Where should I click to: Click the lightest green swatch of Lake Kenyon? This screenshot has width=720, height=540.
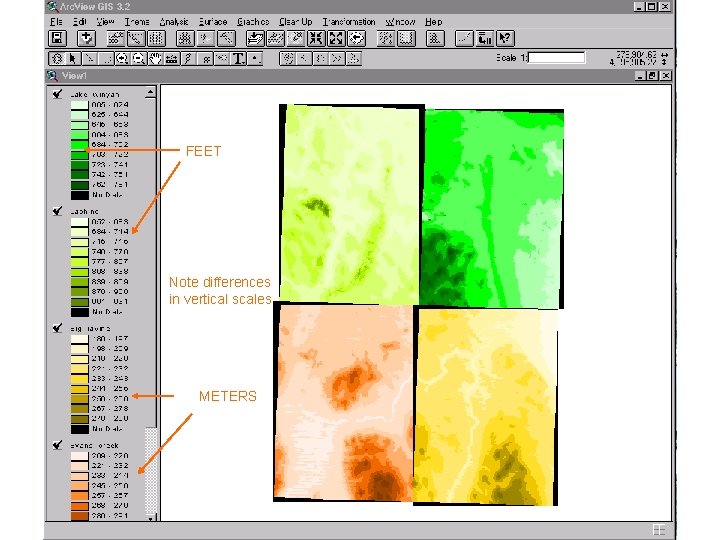point(79,105)
